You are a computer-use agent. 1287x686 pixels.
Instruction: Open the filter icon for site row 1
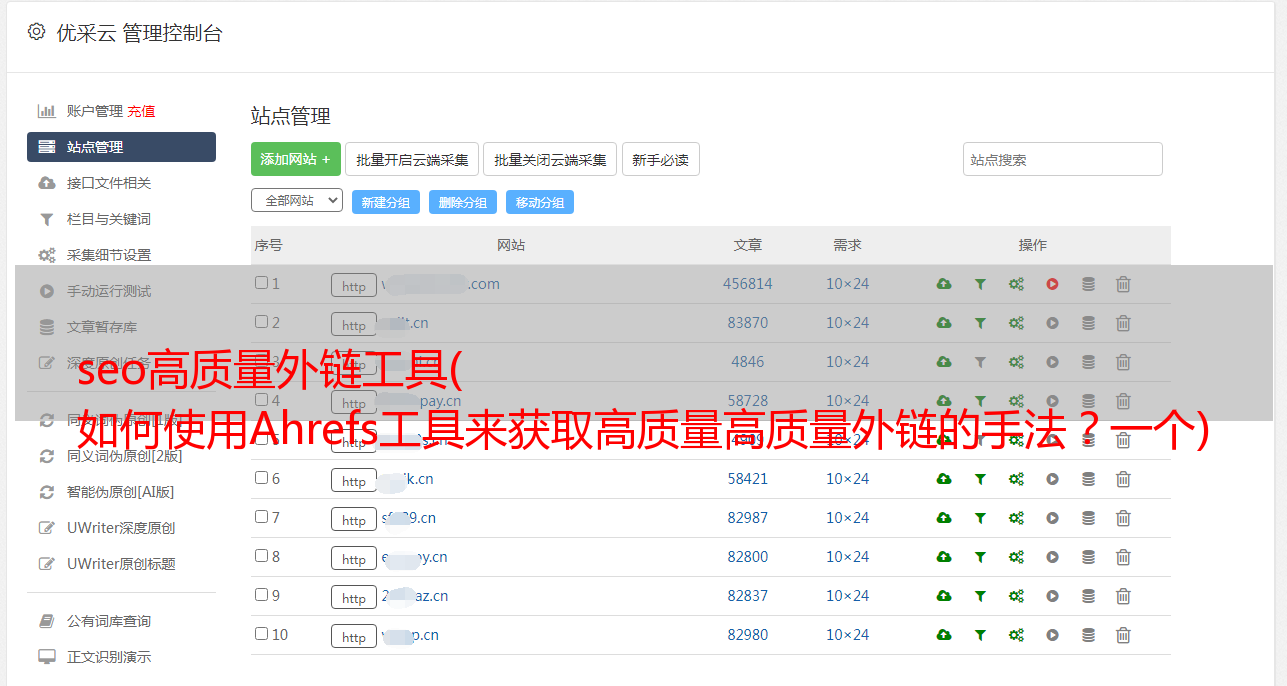[x=980, y=284]
